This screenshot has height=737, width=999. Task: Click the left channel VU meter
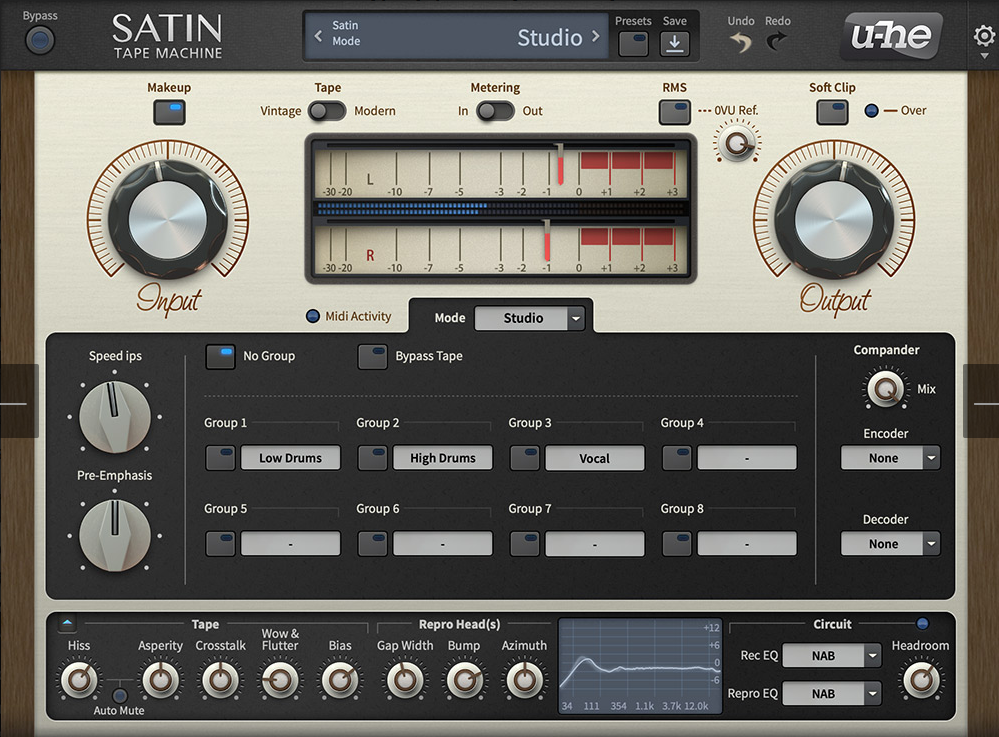(x=500, y=170)
